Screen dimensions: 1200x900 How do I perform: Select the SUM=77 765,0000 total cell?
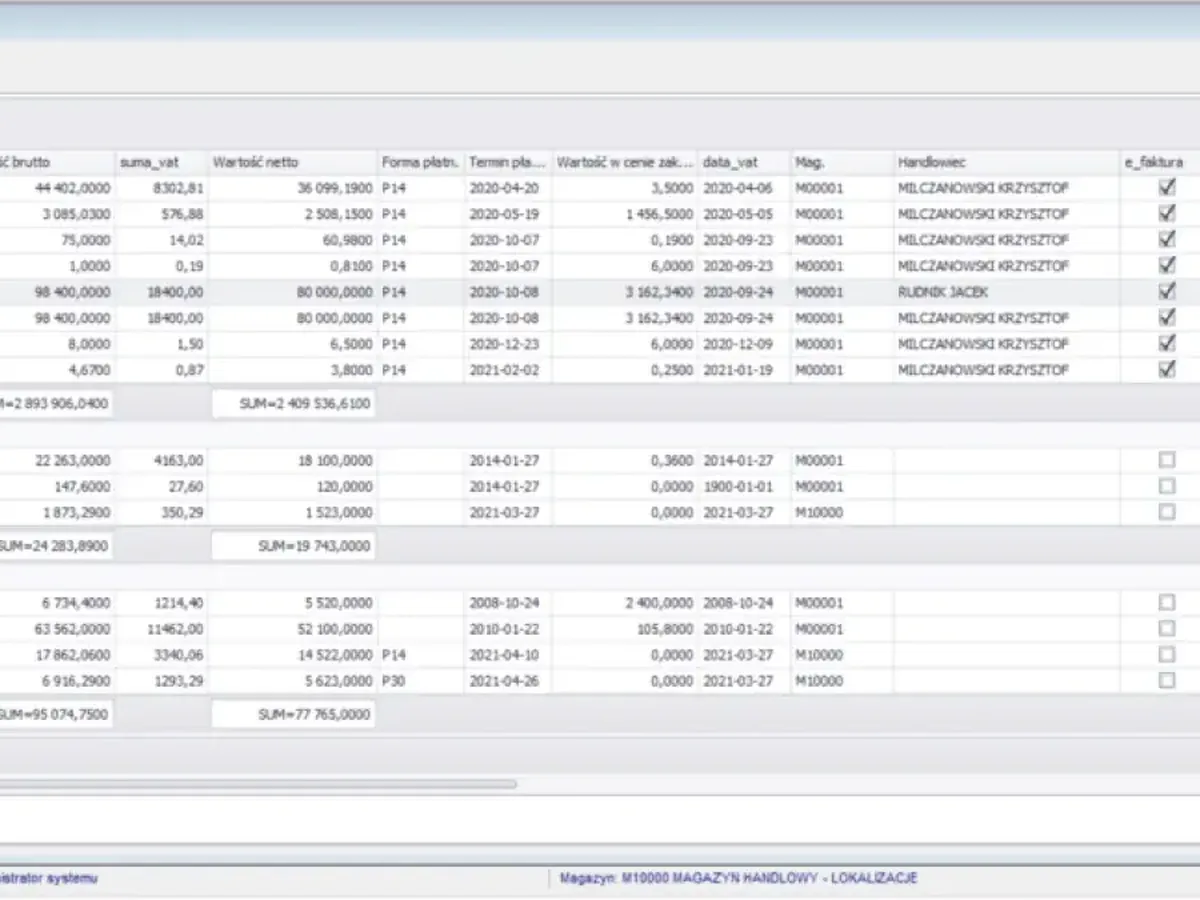pos(294,715)
